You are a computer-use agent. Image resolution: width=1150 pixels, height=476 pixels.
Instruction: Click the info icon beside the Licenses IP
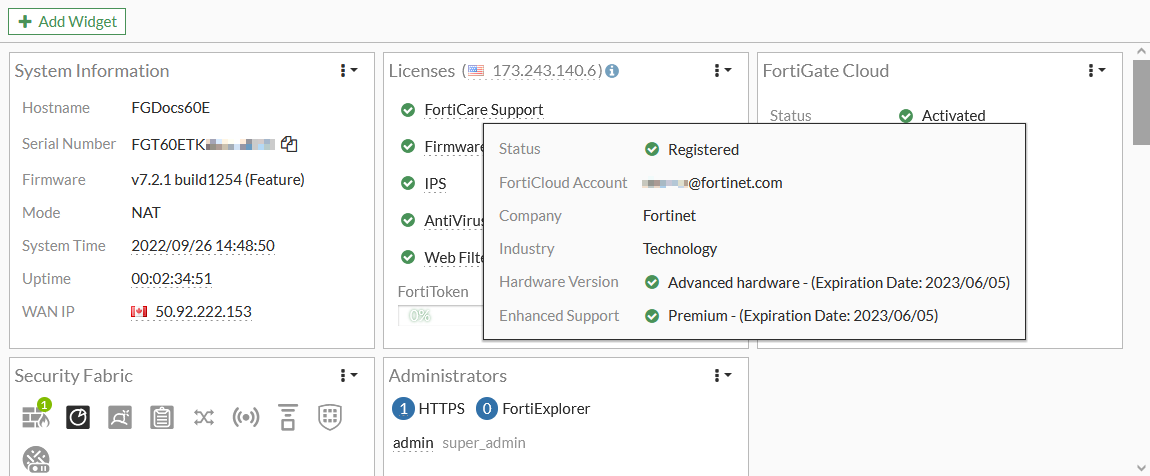tap(612, 71)
